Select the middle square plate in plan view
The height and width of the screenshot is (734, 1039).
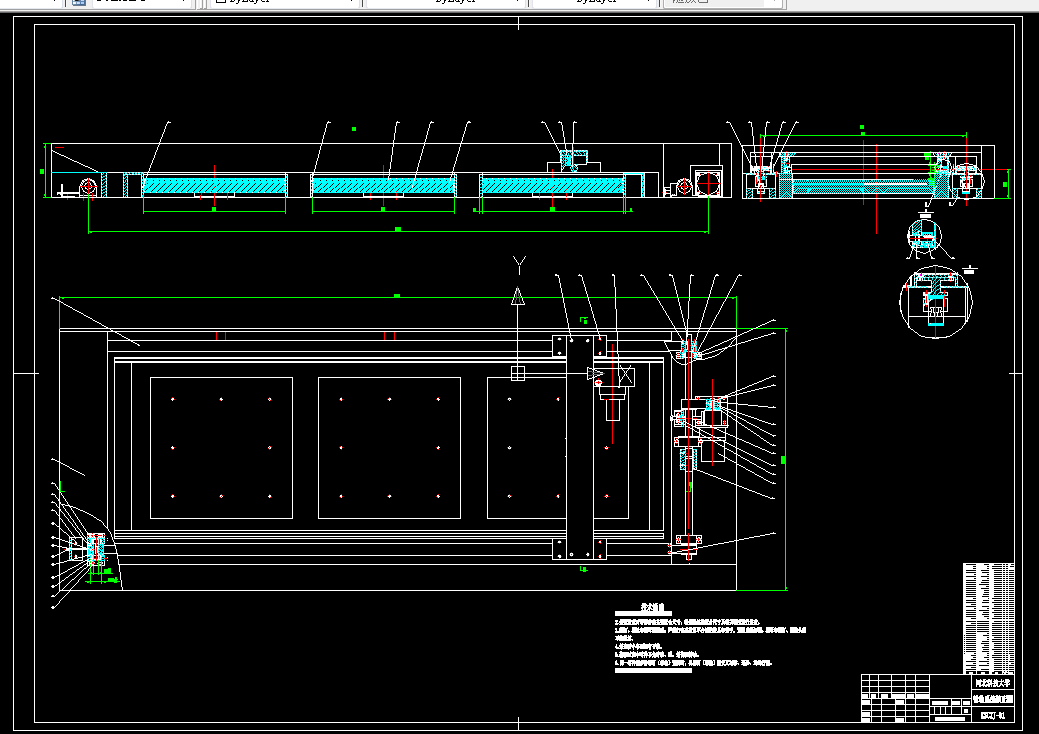[390, 448]
